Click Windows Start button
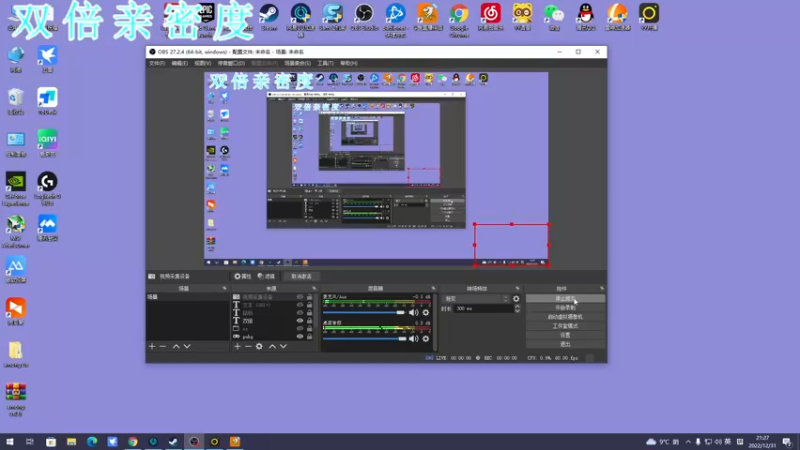This screenshot has width=800, height=450. tap(9, 441)
